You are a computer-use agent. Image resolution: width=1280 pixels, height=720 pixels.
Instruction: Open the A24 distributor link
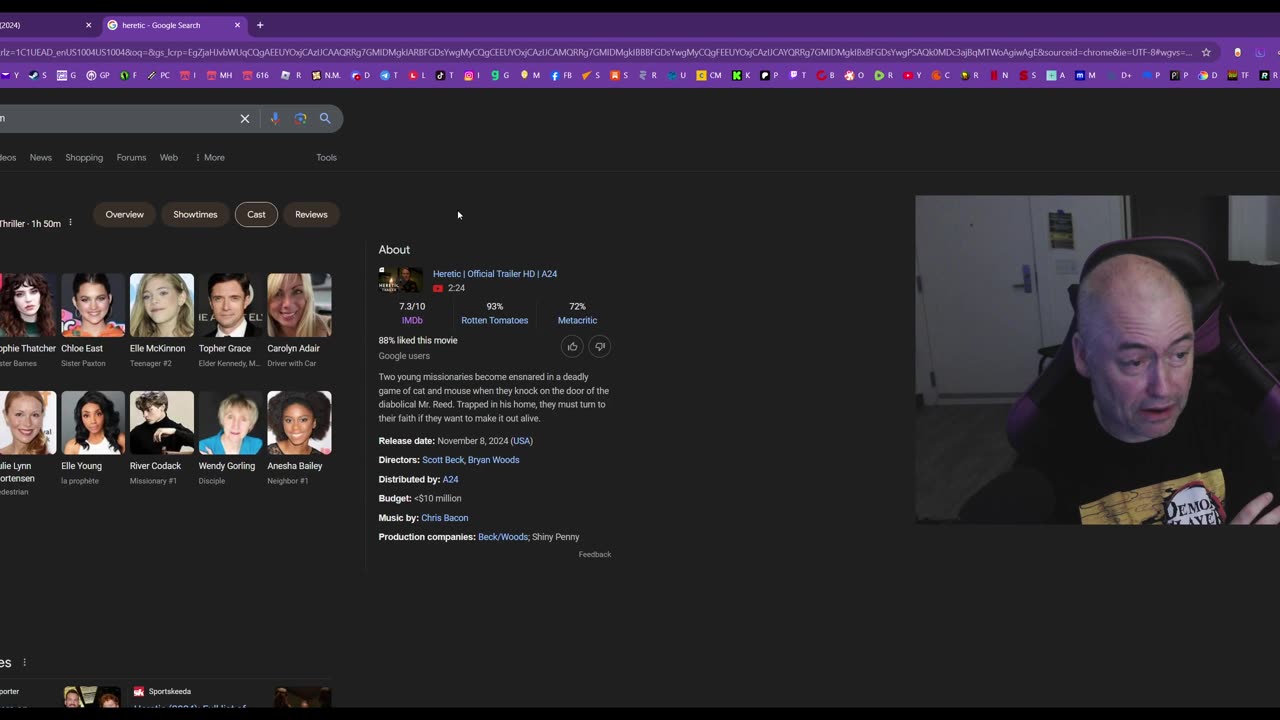tap(450, 479)
